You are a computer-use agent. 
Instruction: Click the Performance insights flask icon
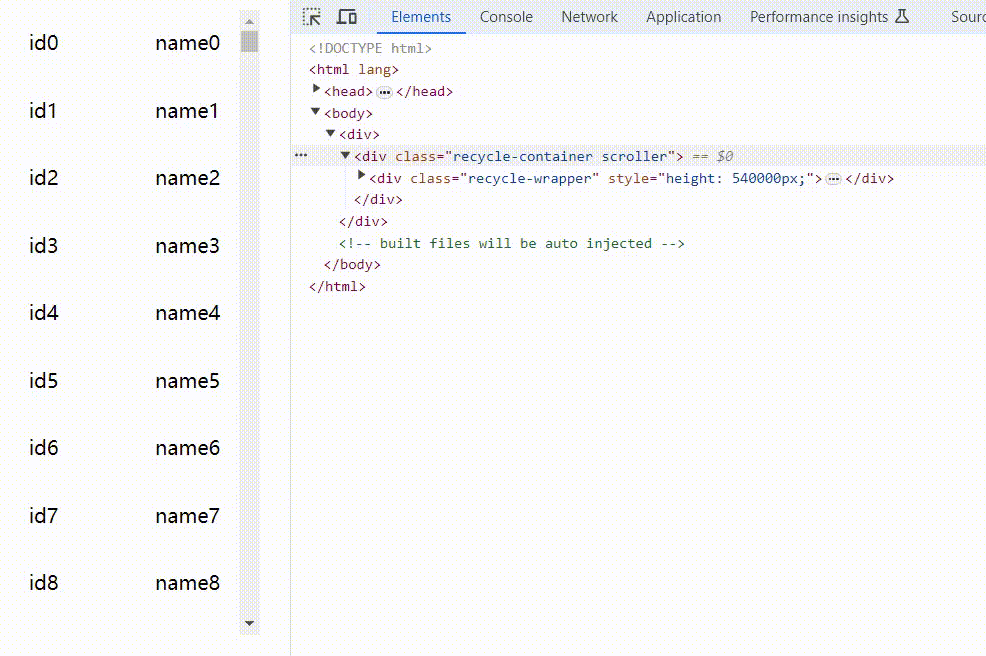pyautogui.click(x=902, y=16)
